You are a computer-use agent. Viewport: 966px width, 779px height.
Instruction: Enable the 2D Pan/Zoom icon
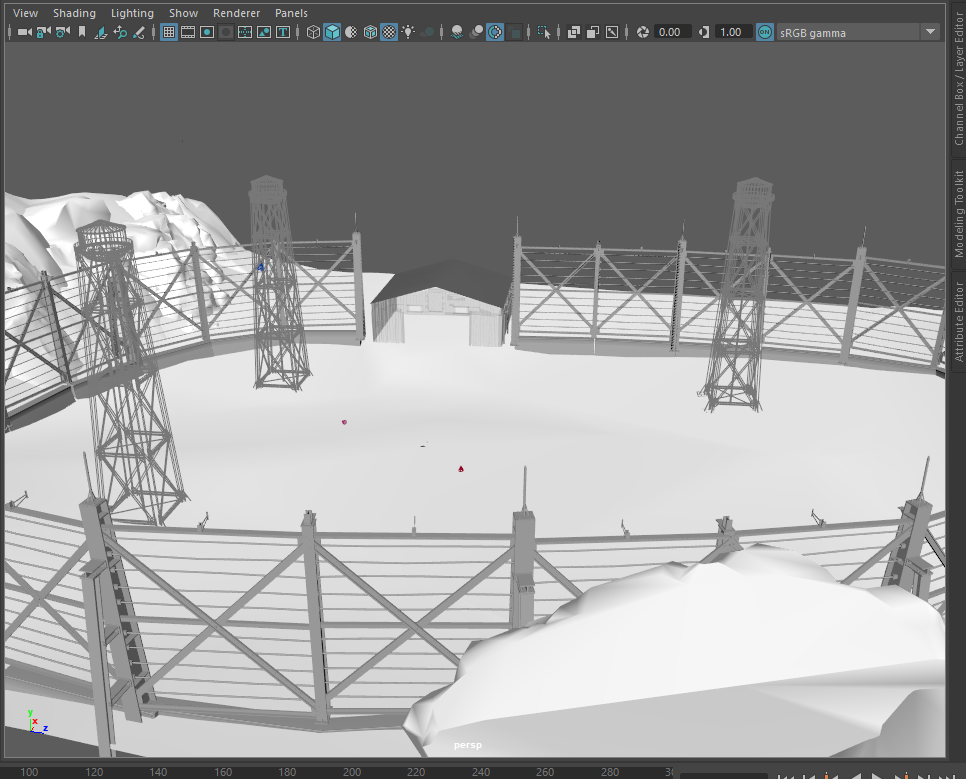tap(120, 32)
